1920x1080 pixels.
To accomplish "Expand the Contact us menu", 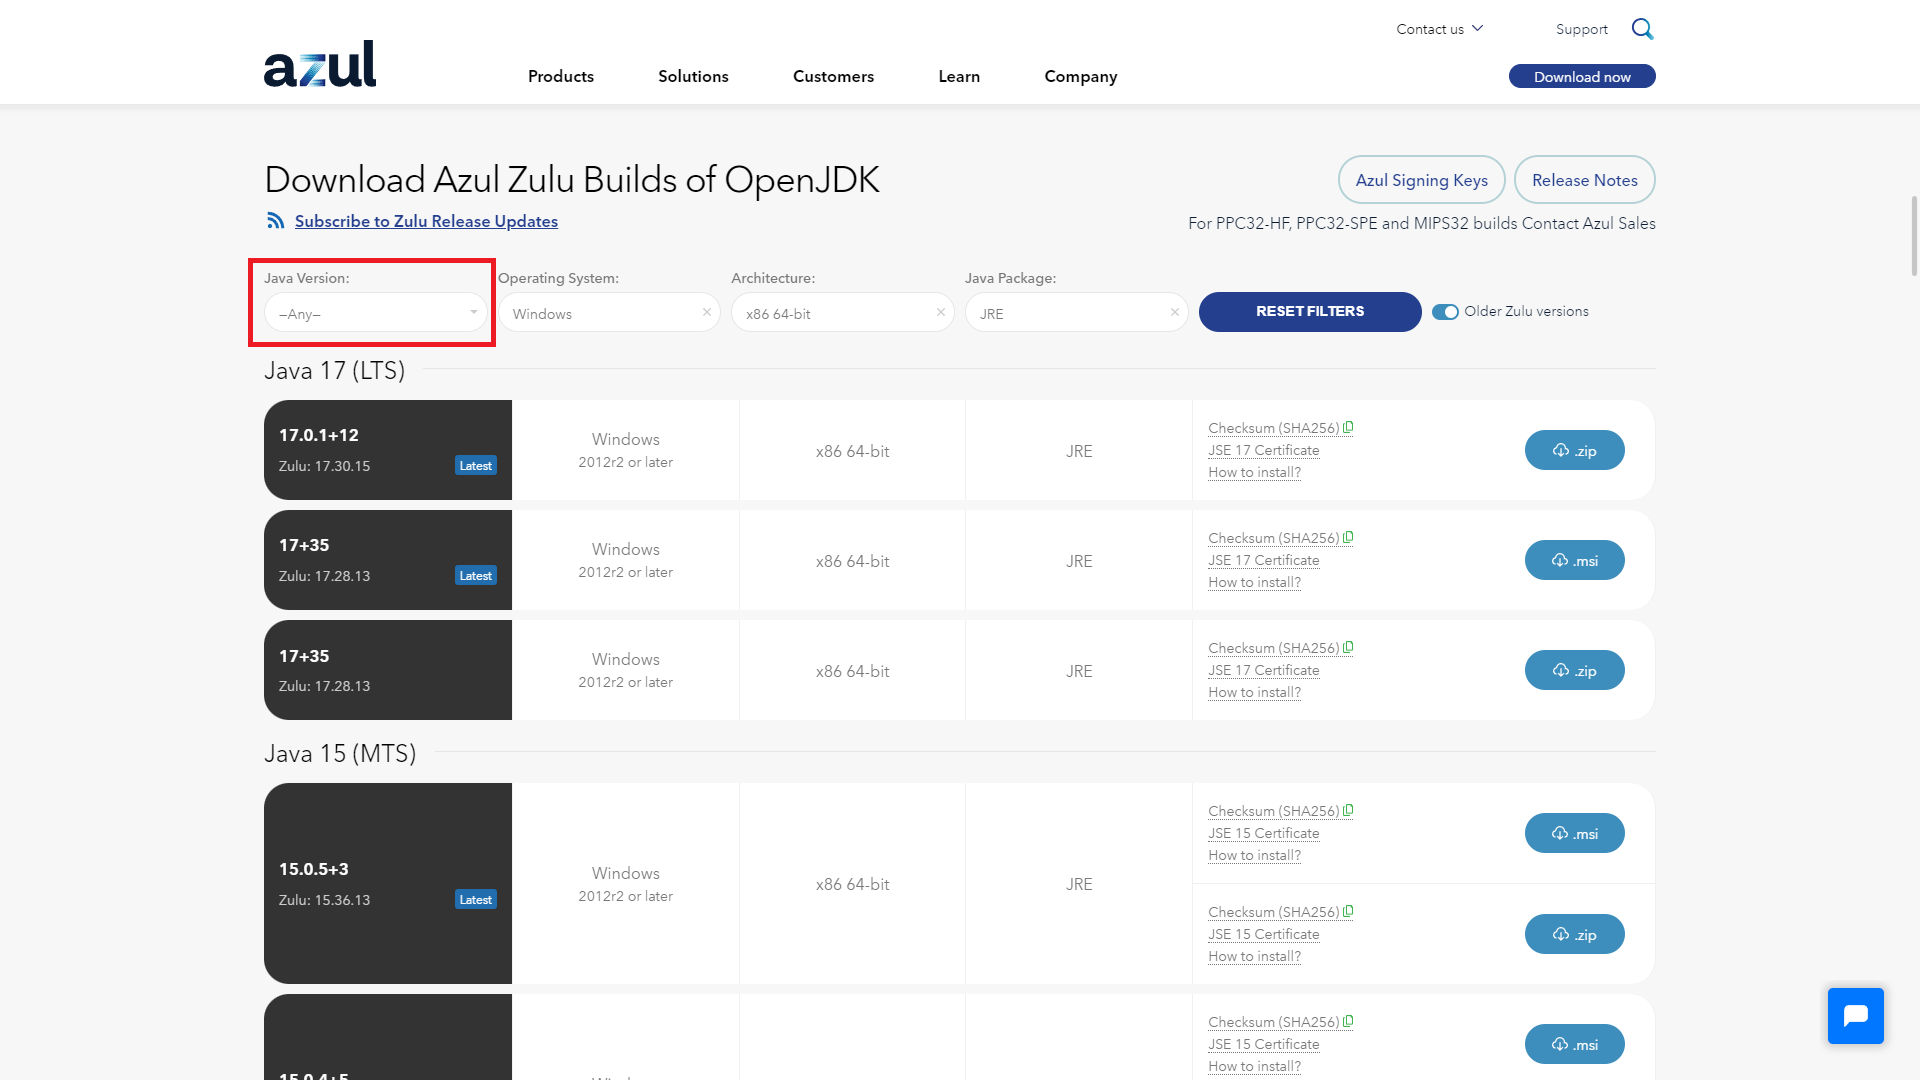I will click(1439, 29).
